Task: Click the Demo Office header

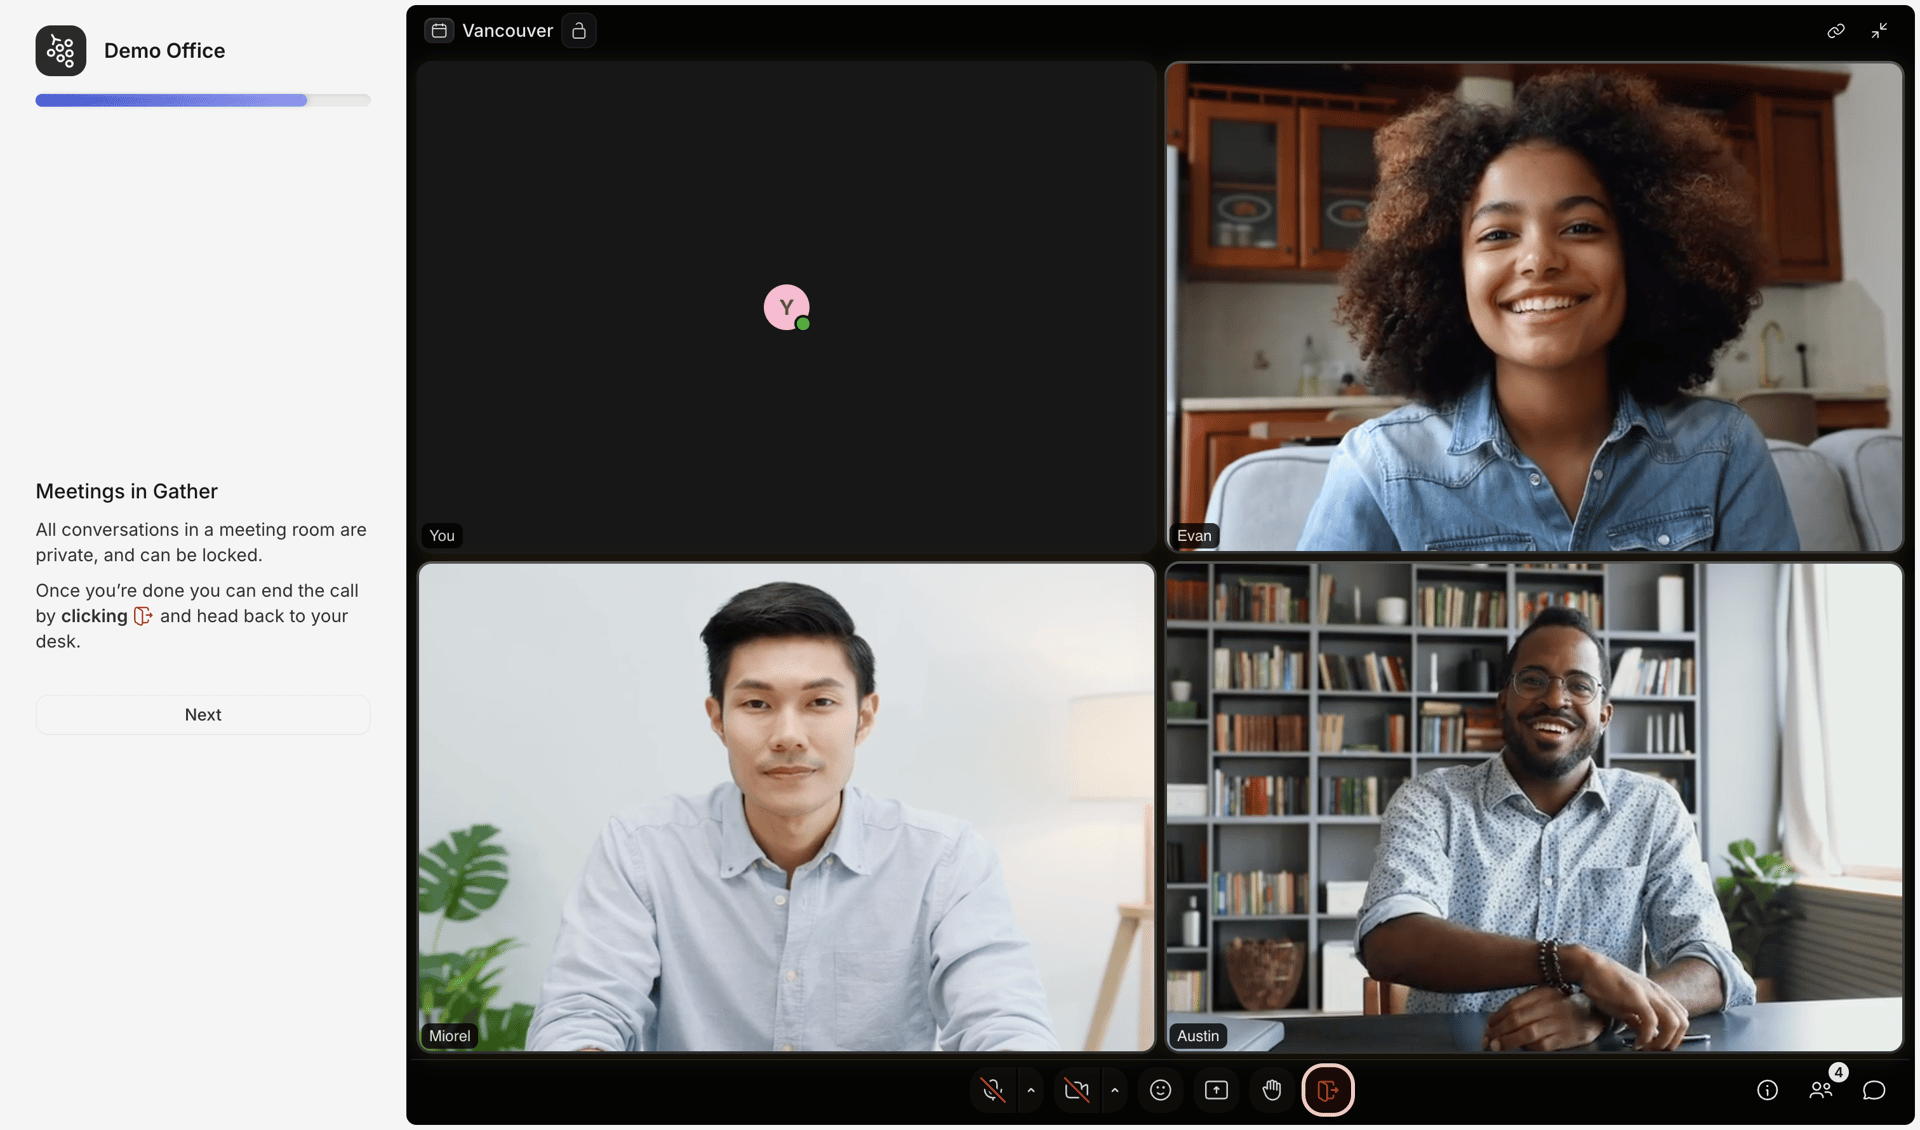Action: click(x=164, y=50)
